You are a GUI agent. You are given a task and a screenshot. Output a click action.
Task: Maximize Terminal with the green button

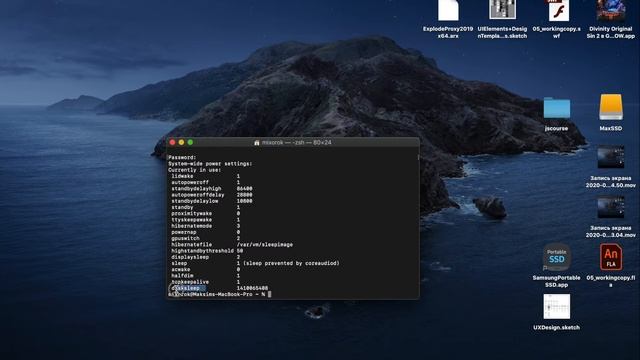[190, 142]
